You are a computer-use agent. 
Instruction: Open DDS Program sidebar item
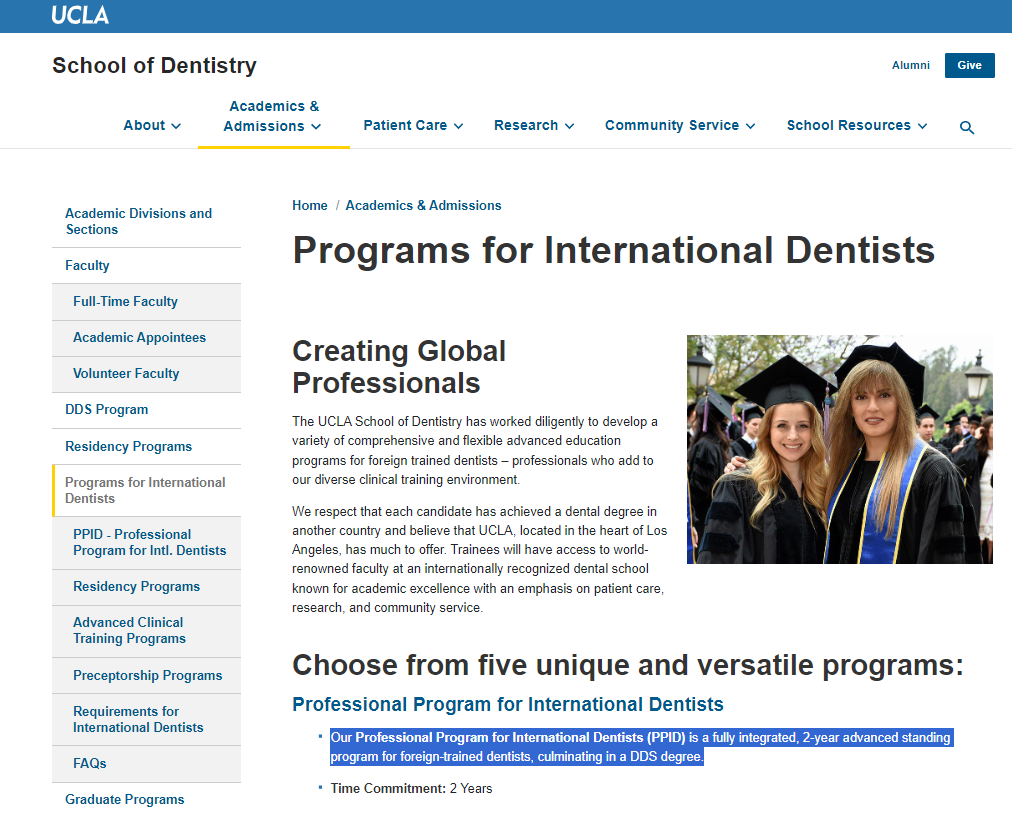(106, 409)
